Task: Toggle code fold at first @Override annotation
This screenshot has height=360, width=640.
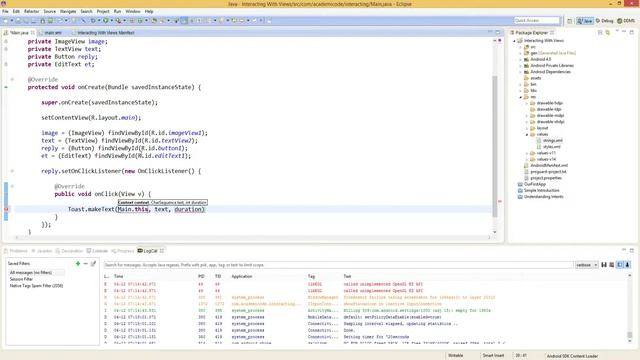Action: click(x=12, y=79)
